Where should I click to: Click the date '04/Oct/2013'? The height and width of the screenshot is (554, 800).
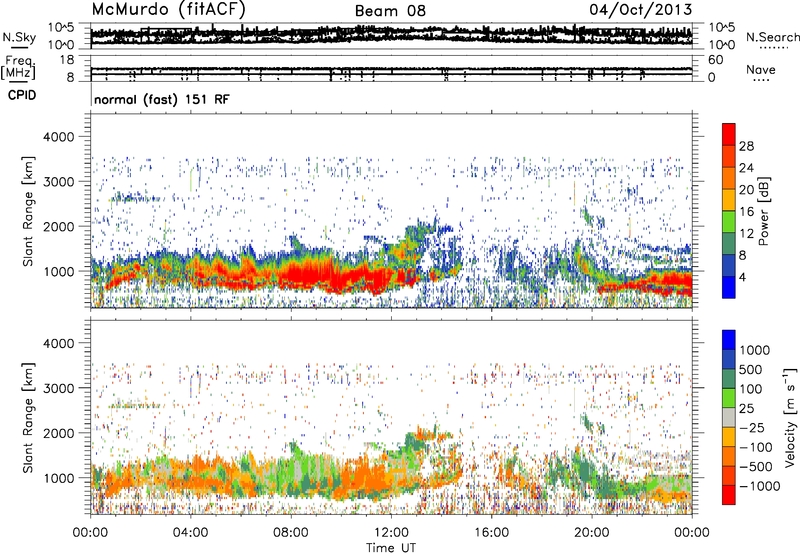[641, 10]
